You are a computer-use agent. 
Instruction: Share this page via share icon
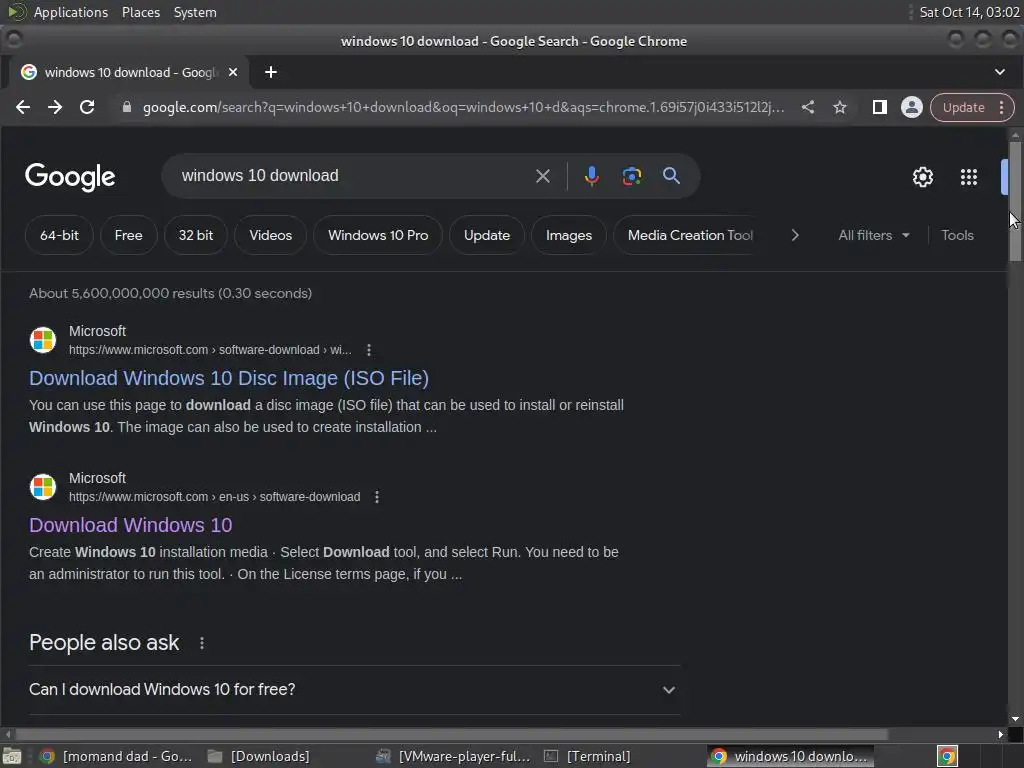pos(808,107)
